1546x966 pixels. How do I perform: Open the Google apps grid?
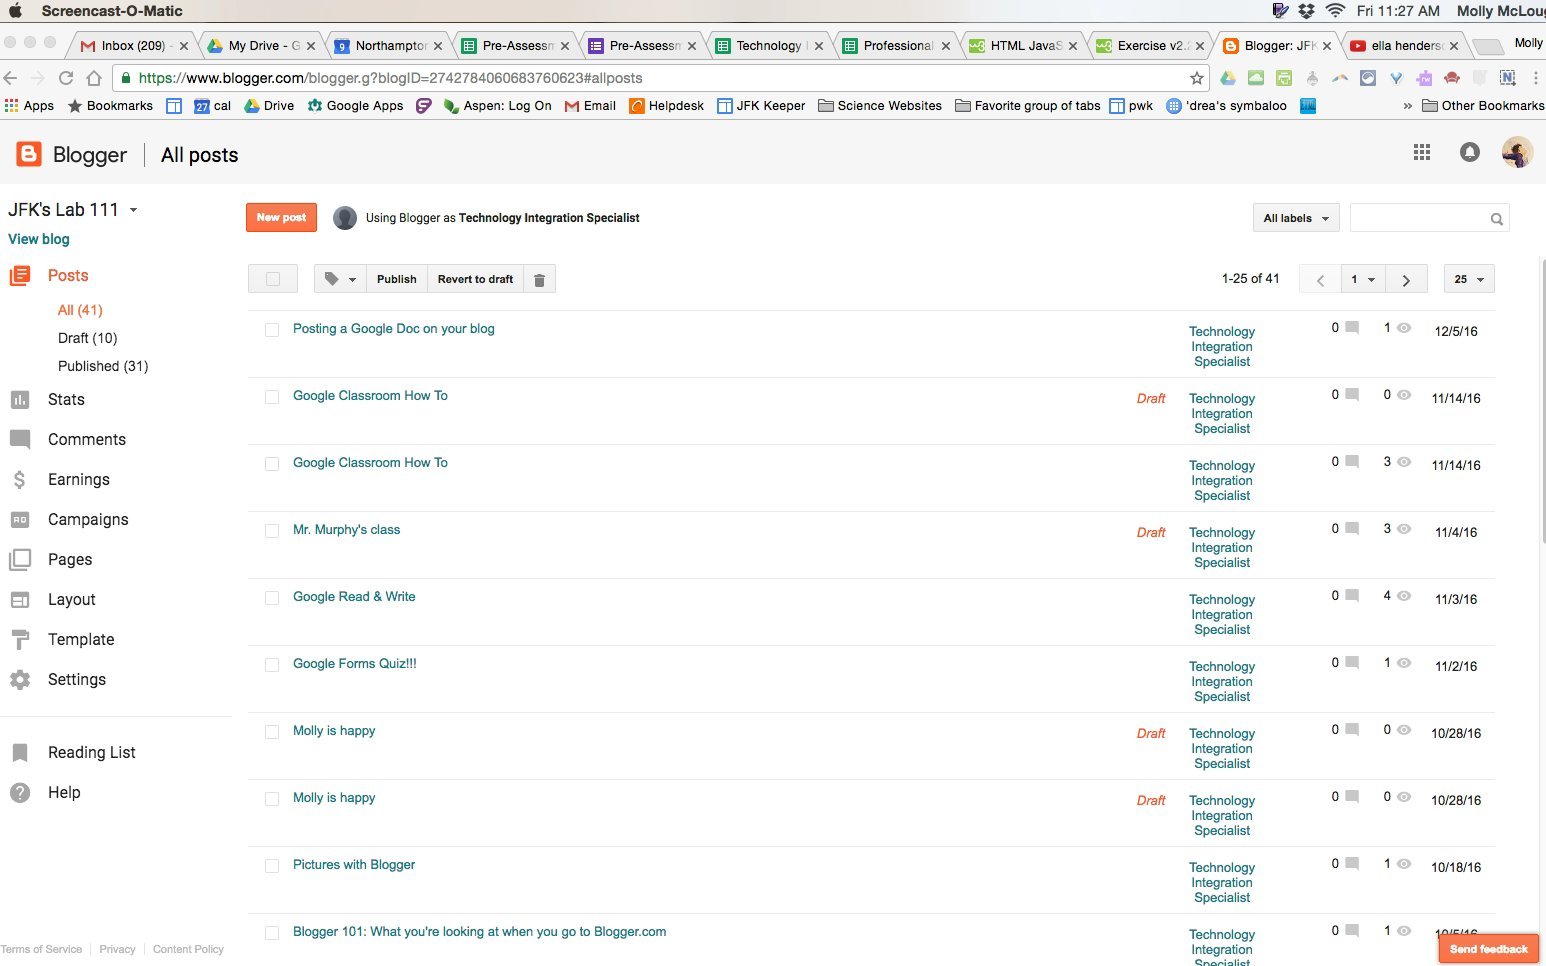(x=1421, y=152)
